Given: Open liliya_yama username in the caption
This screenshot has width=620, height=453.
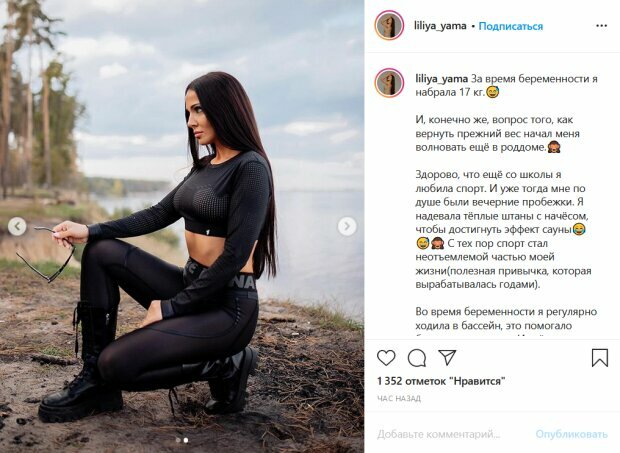Looking at the screenshot, I should point(442,79).
